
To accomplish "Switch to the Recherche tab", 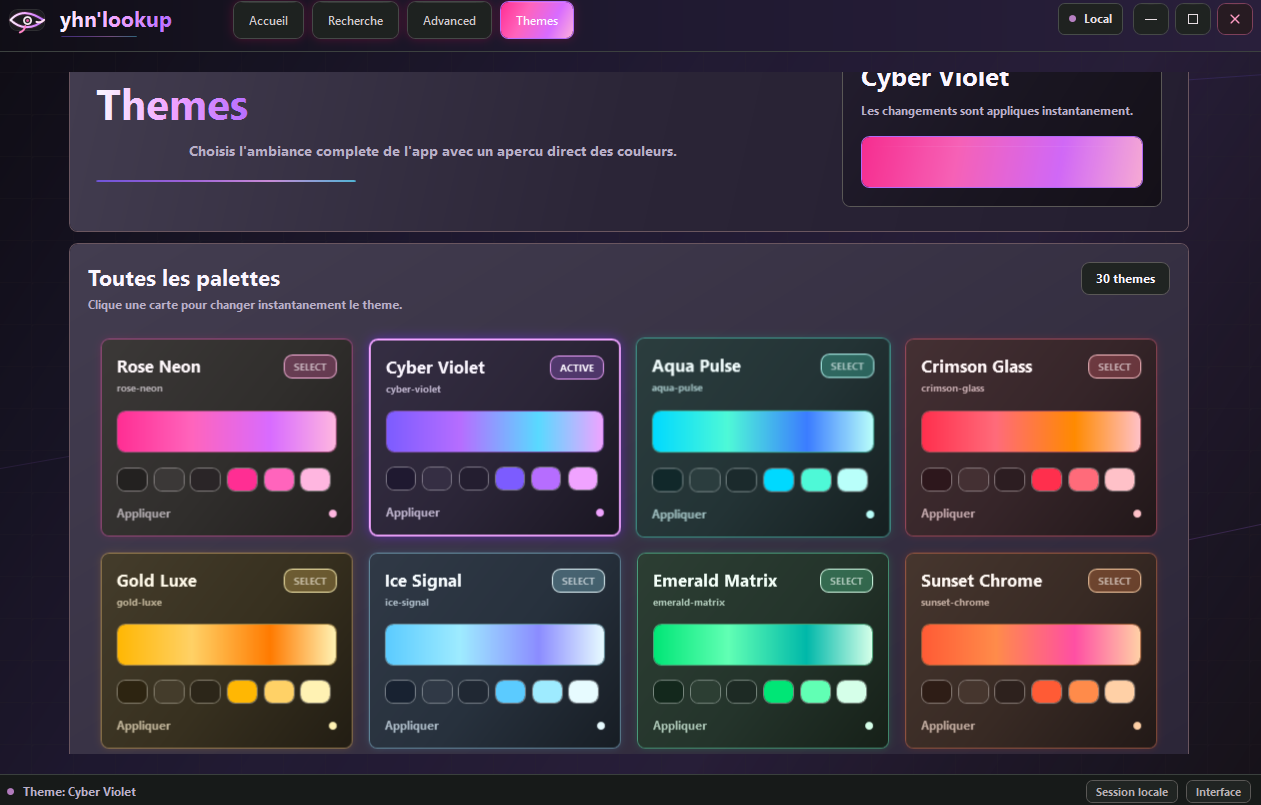I will pyautogui.click(x=355, y=20).
